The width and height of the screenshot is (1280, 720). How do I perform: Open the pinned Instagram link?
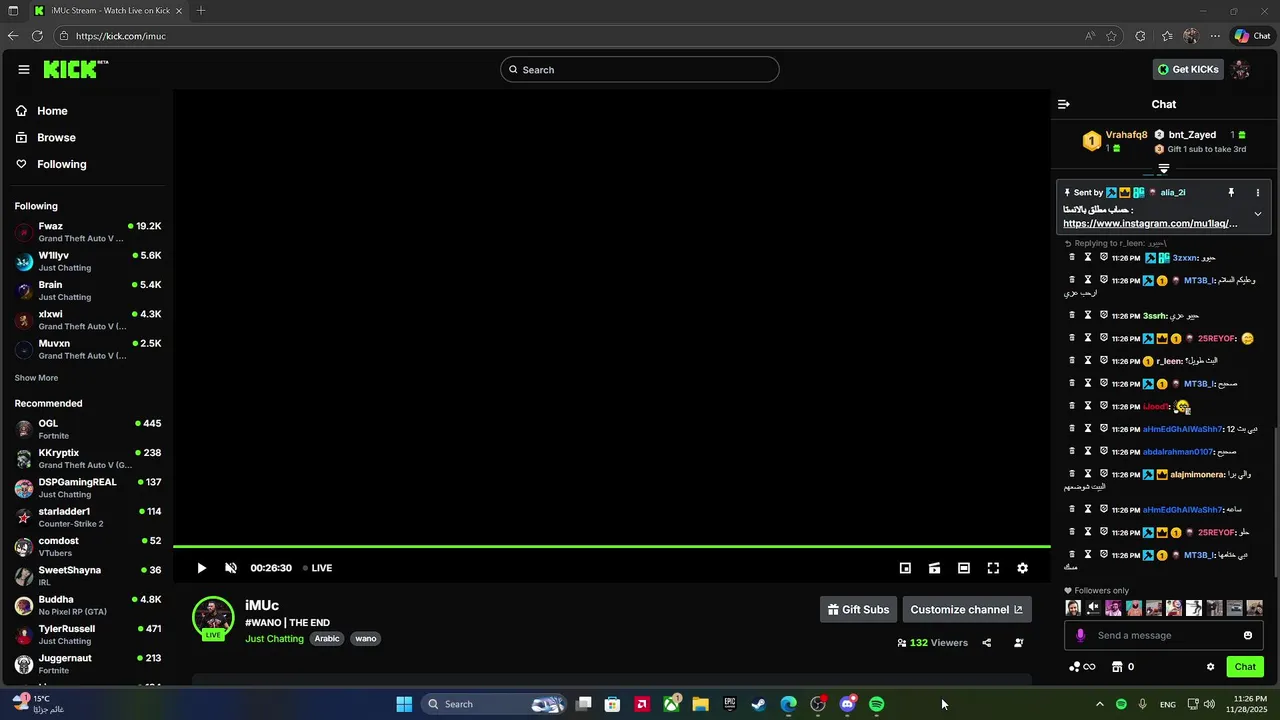tap(1150, 224)
